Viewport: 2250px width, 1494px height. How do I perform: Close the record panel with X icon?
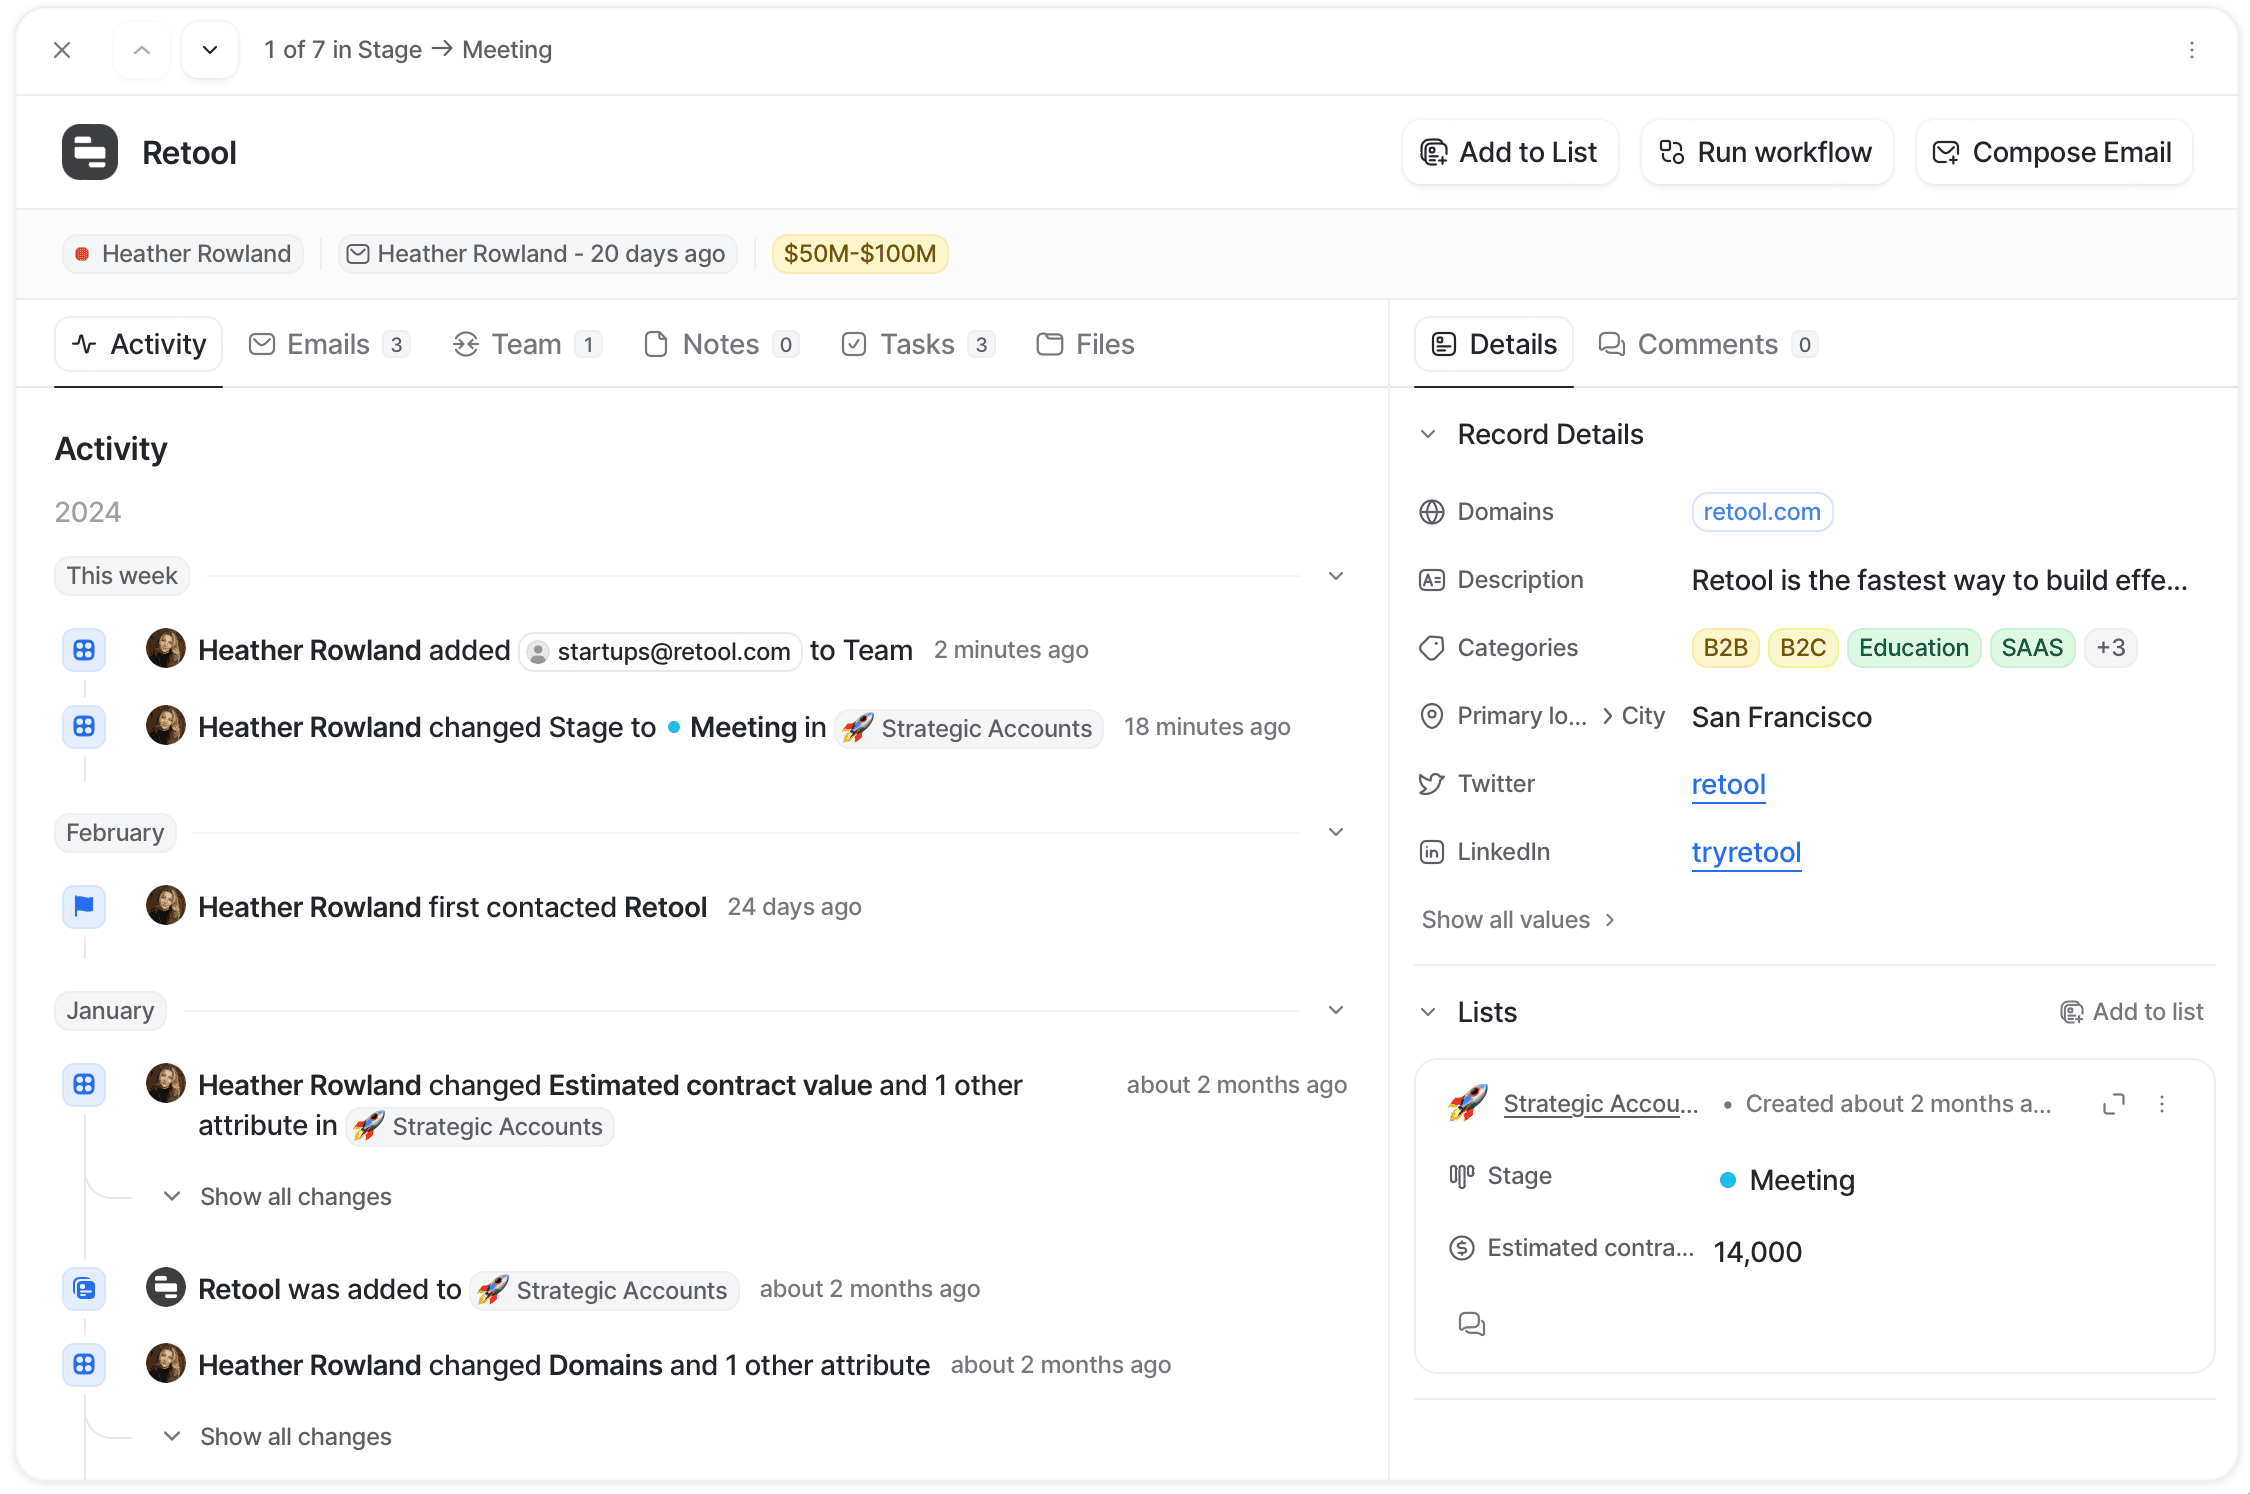(x=62, y=50)
